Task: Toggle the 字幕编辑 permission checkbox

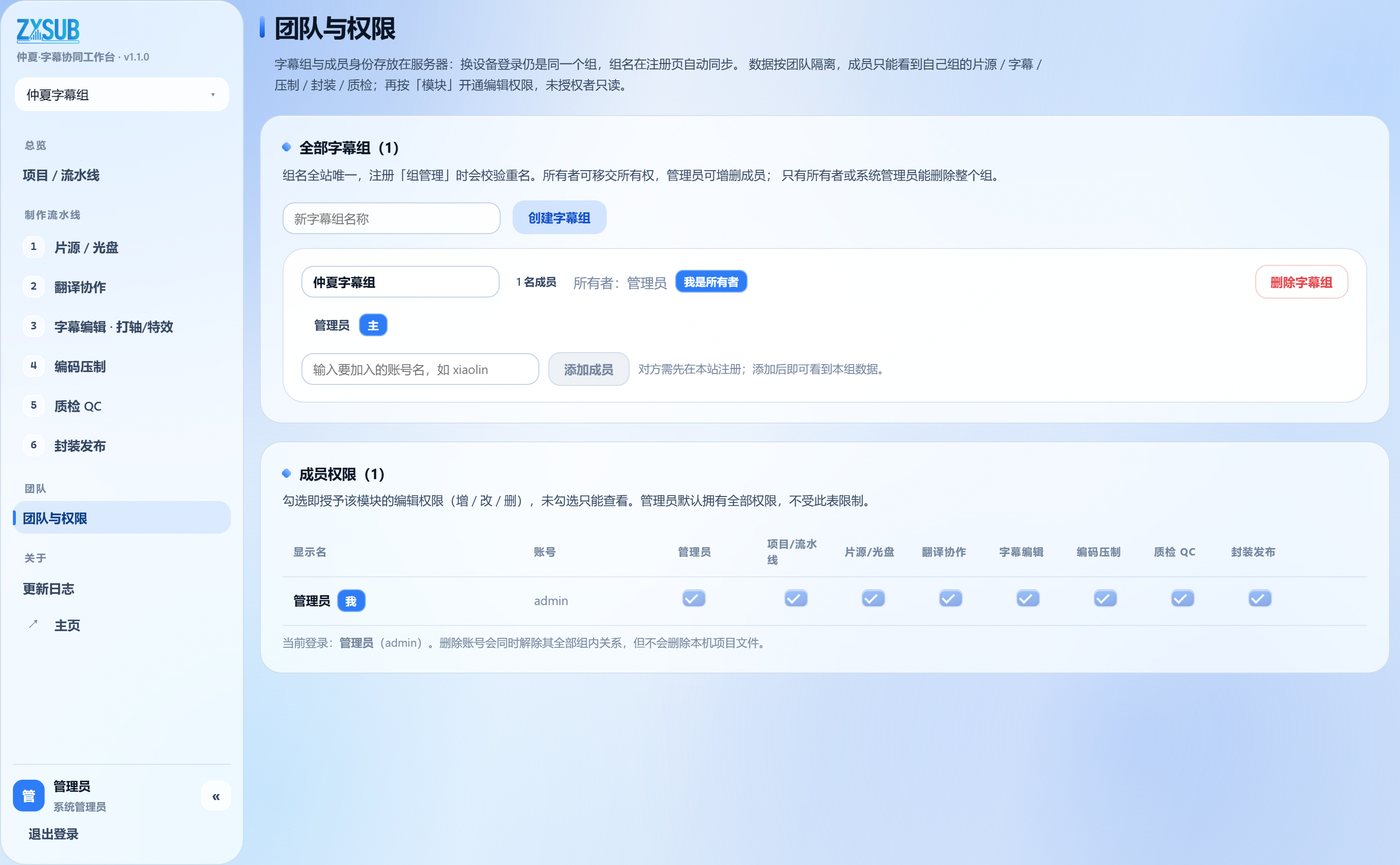Action: click(x=1028, y=598)
